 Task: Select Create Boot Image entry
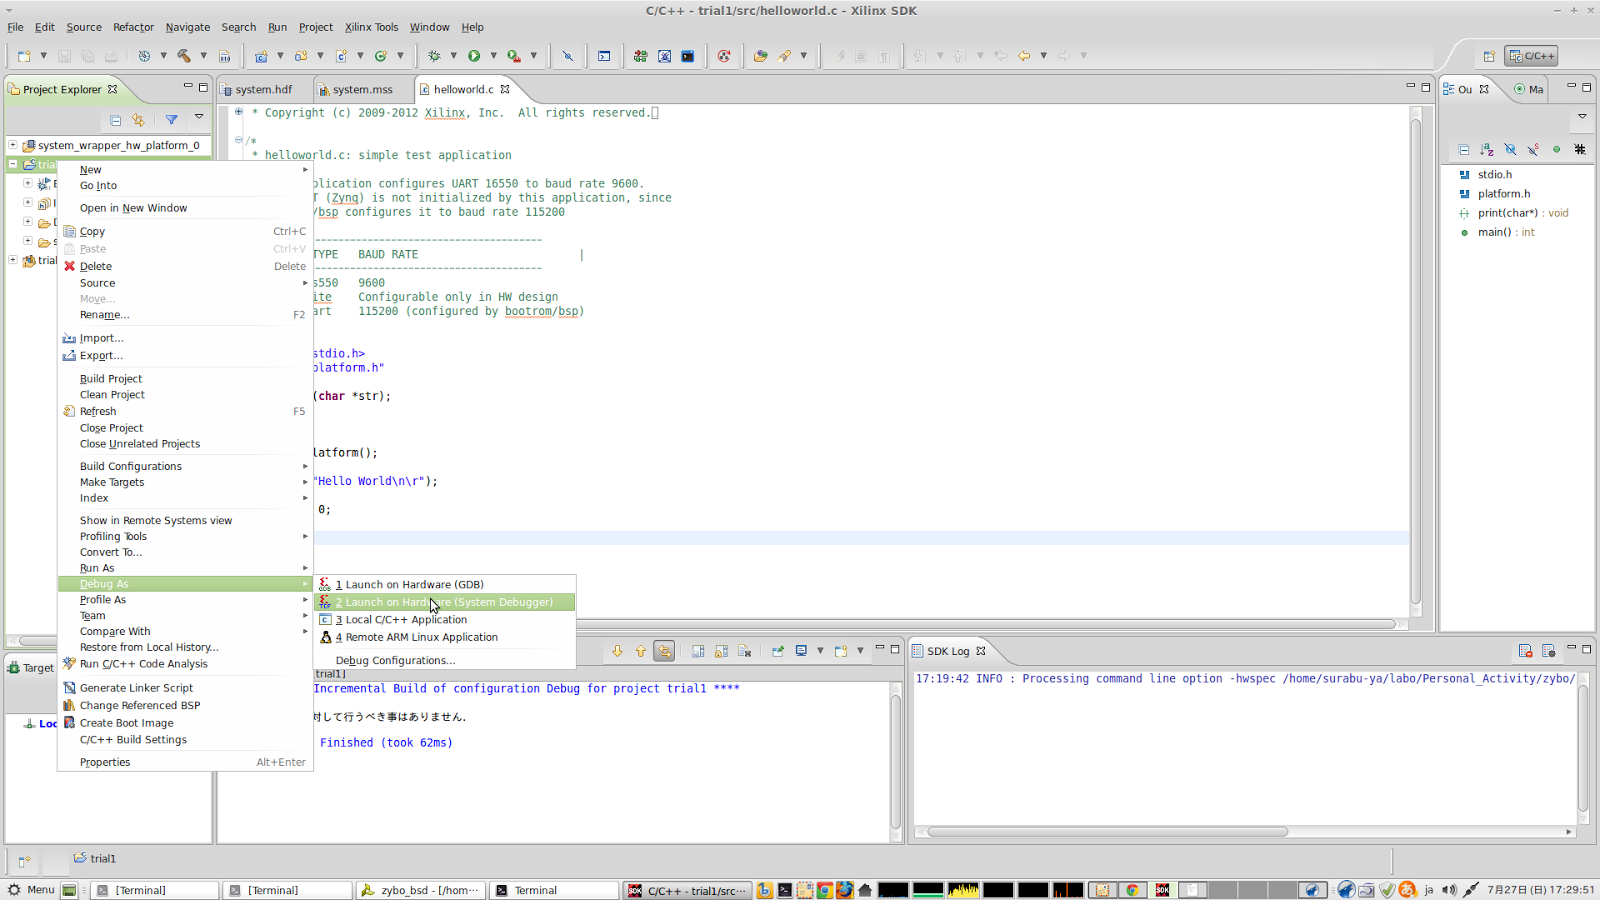coord(186,723)
